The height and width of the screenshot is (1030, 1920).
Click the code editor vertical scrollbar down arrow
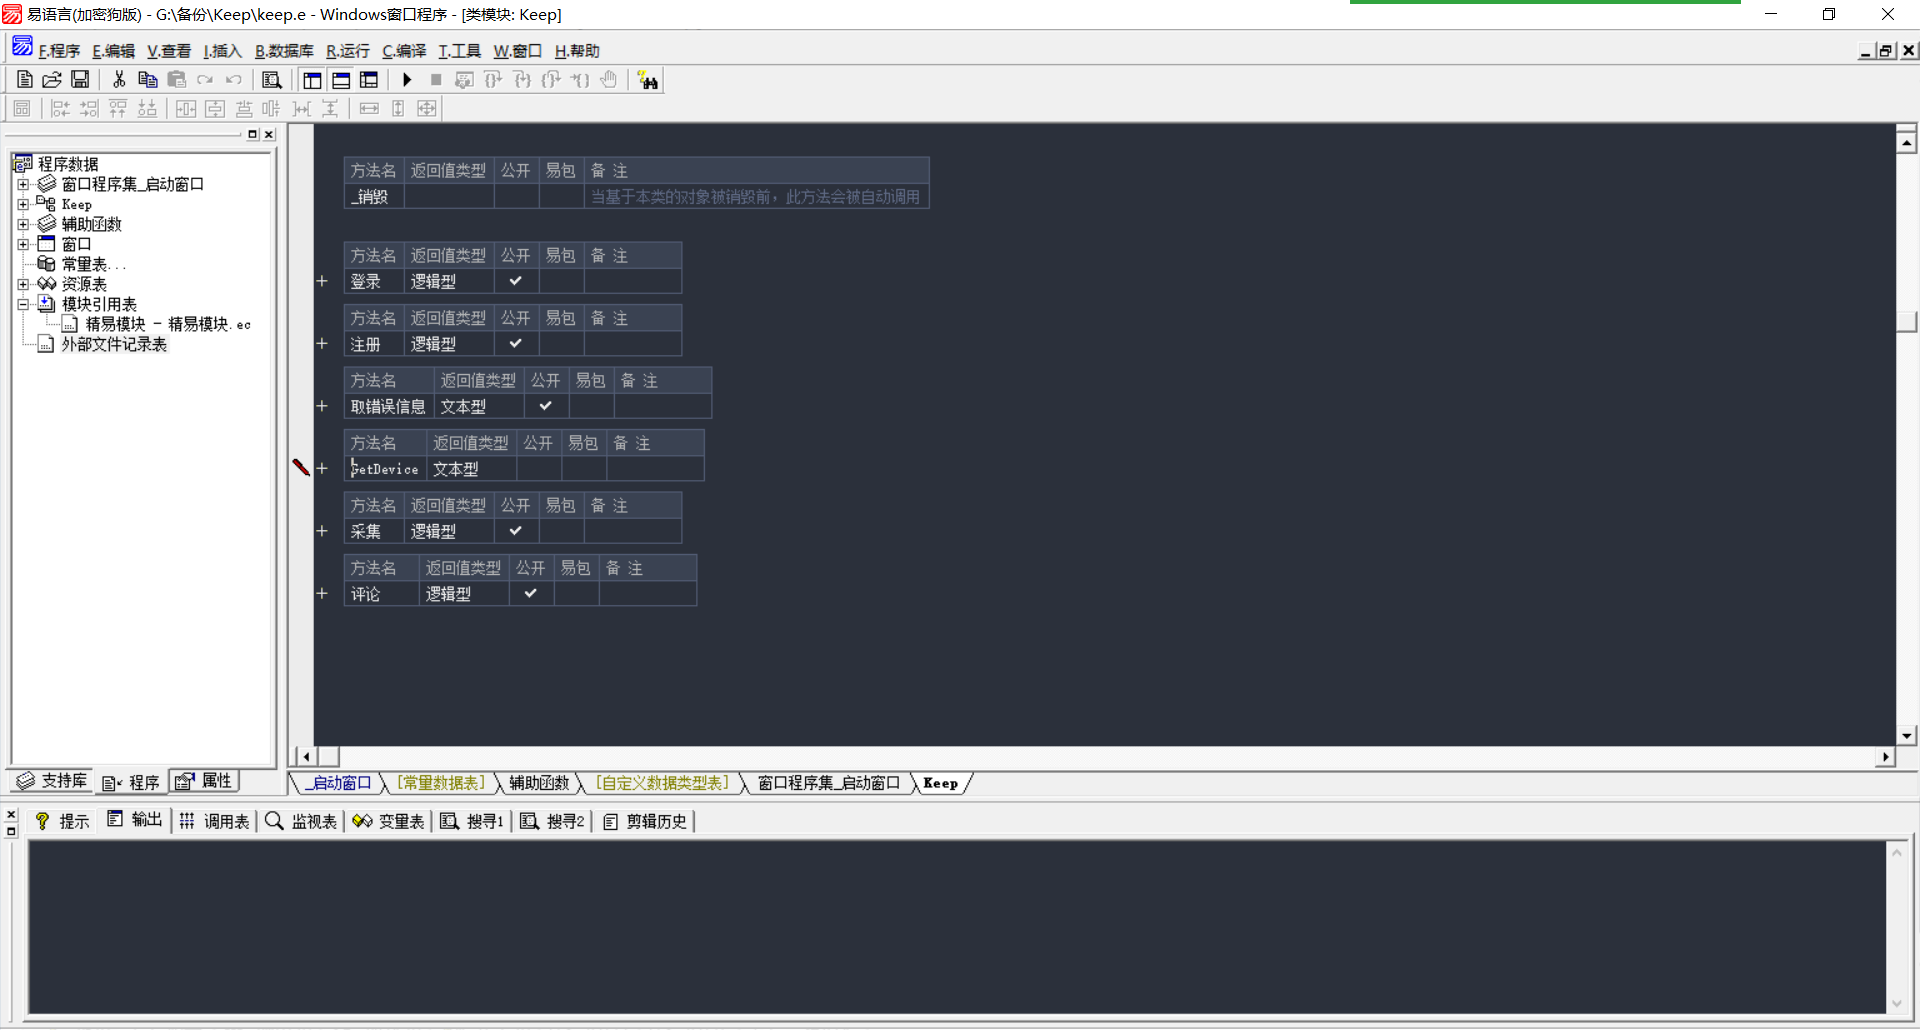(x=1906, y=735)
